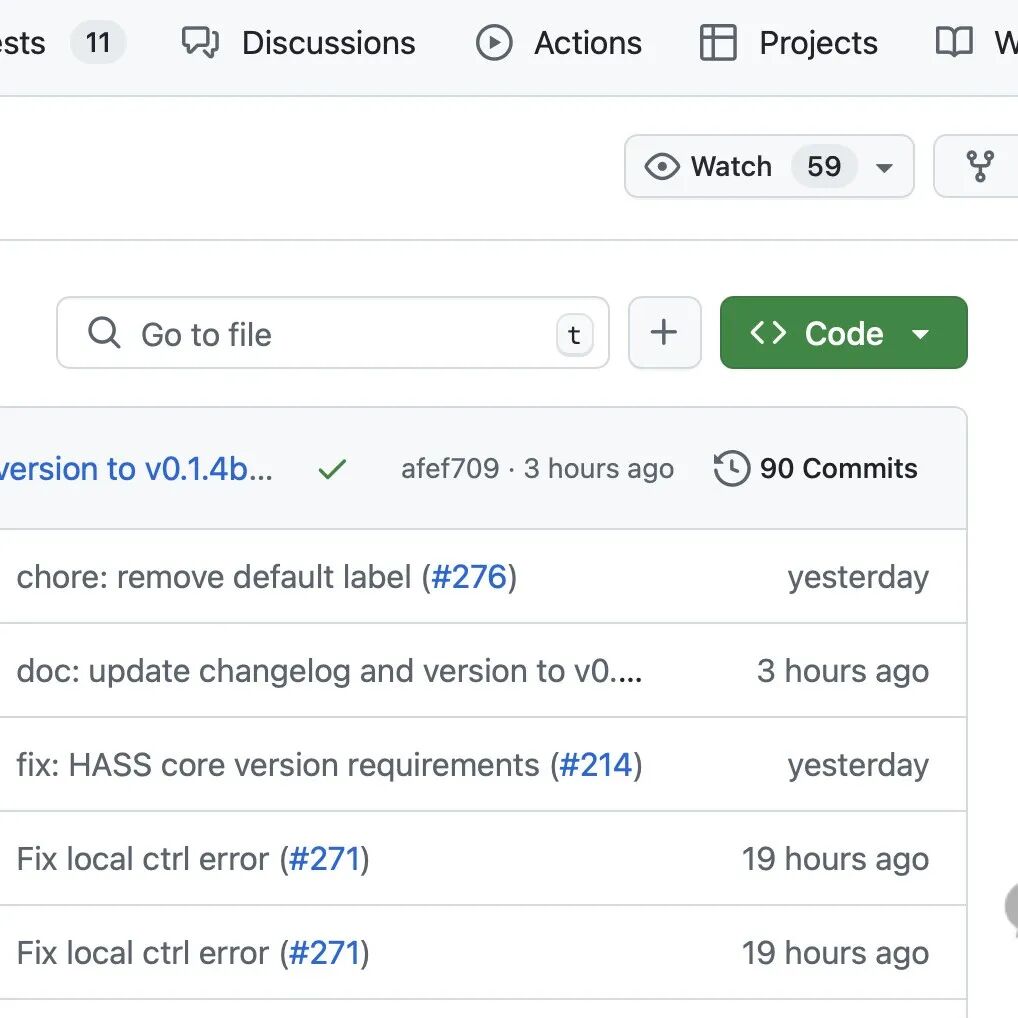Image resolution: width=1018 pixels, height=1018 pixels.
Task: Click the eye icon on Watch
Action: 661,166
